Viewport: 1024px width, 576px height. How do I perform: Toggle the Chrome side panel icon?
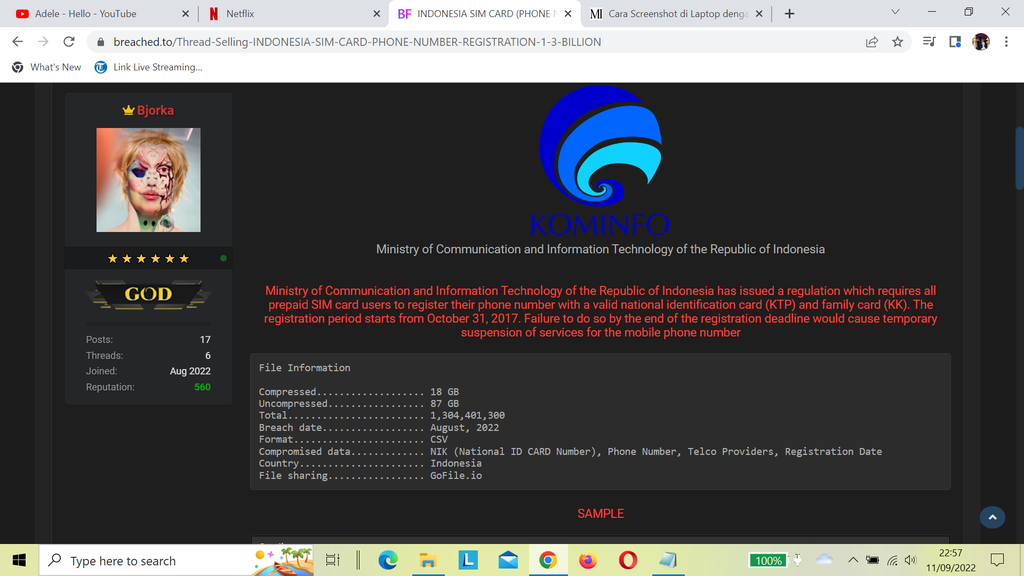pos(955,42)
